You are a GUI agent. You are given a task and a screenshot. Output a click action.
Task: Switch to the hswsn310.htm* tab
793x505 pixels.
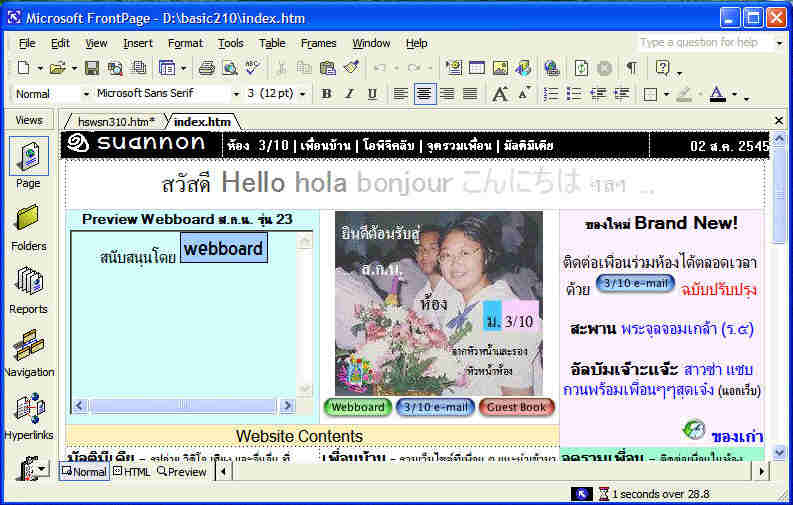point(116,122)
